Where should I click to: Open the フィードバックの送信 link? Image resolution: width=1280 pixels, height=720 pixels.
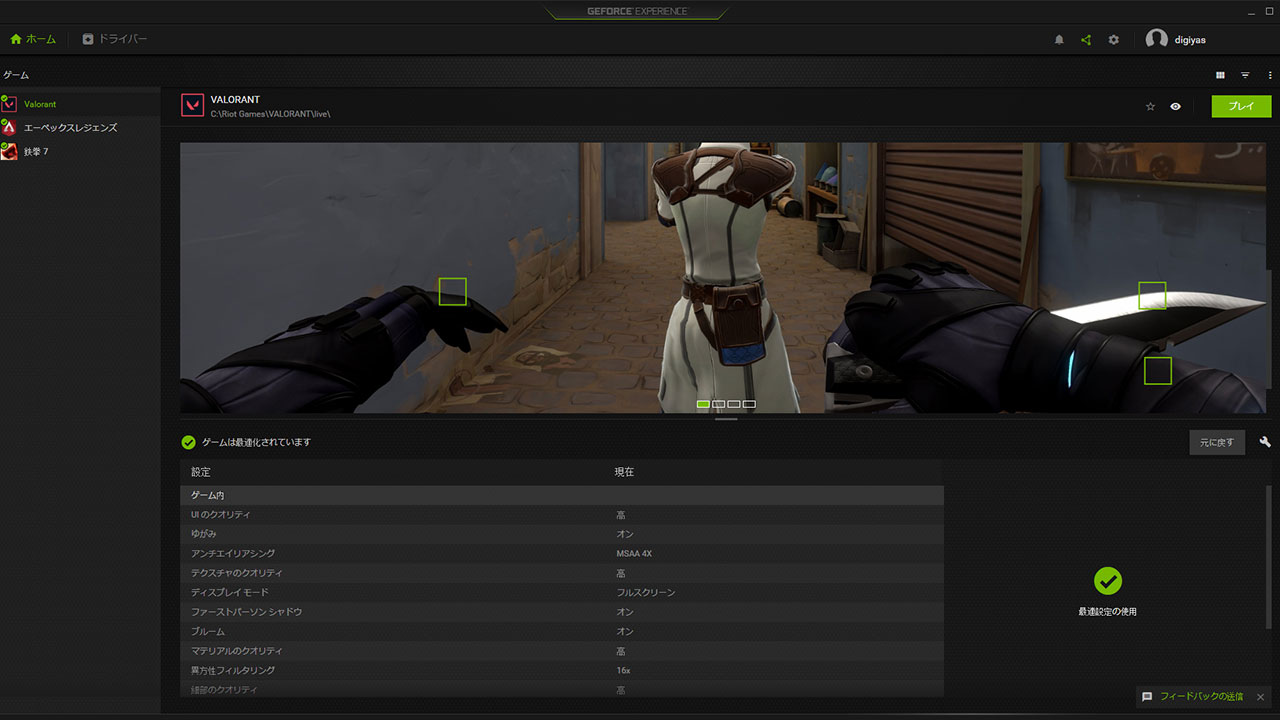(1201, 696)
